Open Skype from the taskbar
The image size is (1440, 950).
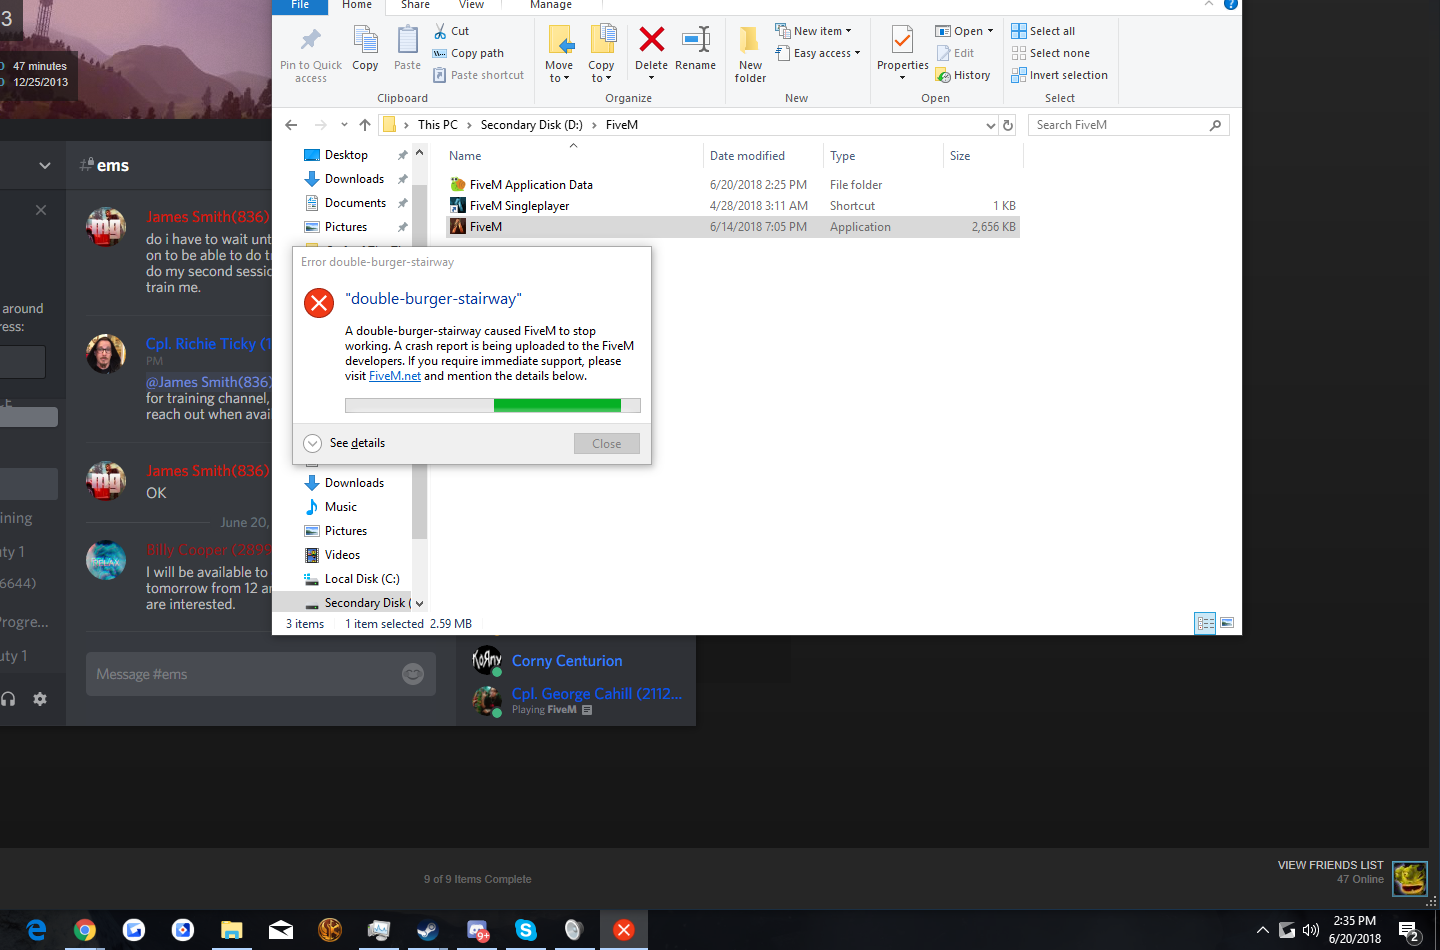[x=526, y=930]
